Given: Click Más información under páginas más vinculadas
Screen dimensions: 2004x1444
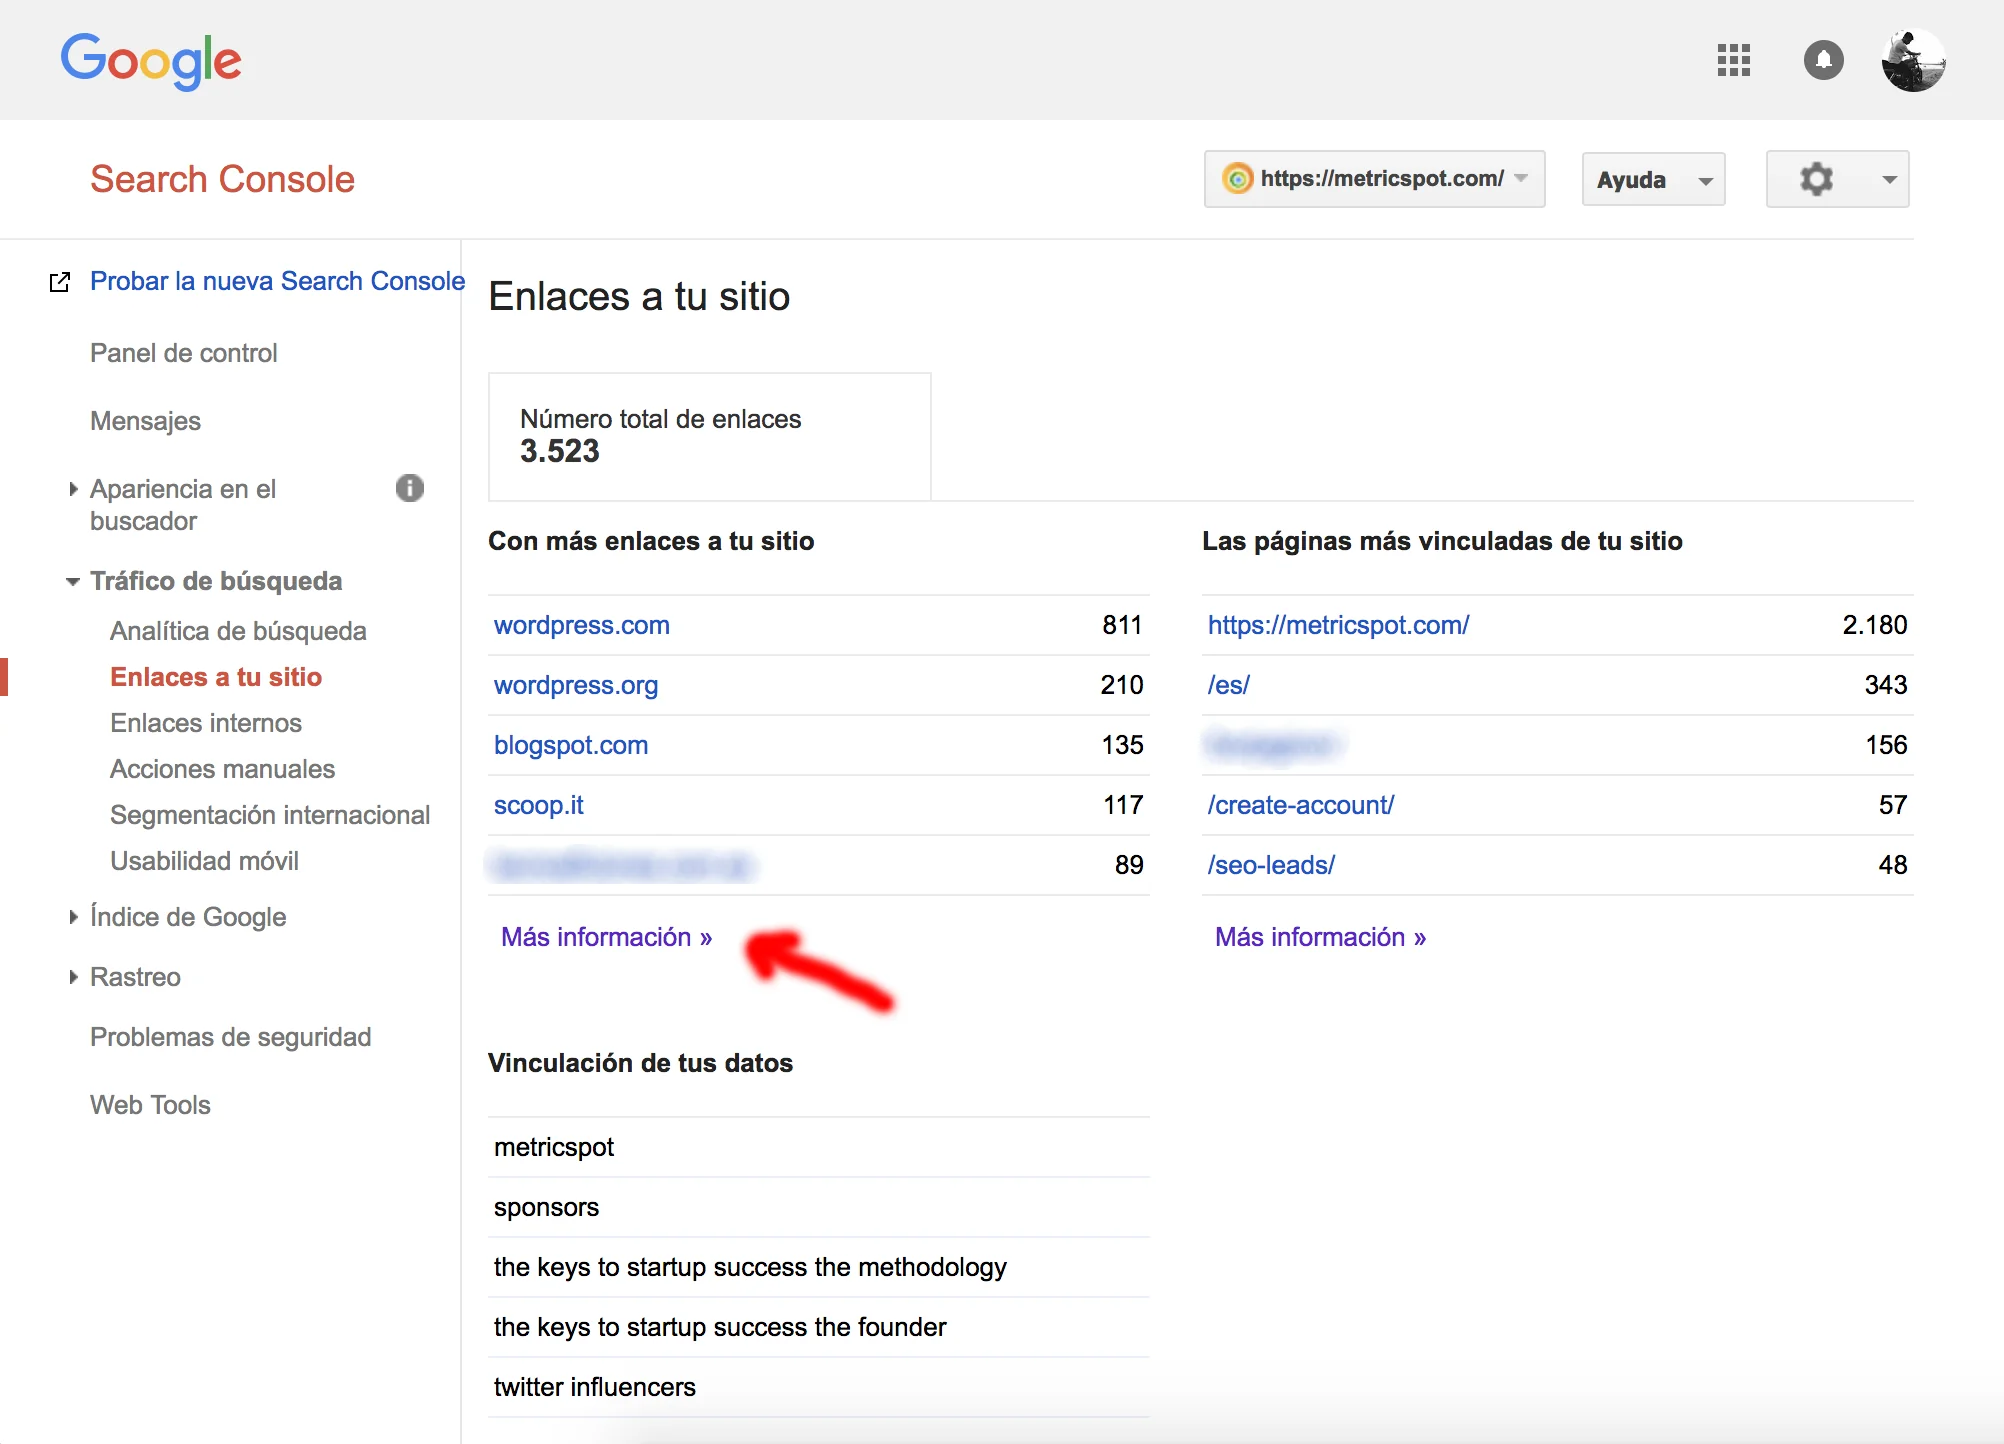Looking at the screenshot, I should [x=1321, y=937].
